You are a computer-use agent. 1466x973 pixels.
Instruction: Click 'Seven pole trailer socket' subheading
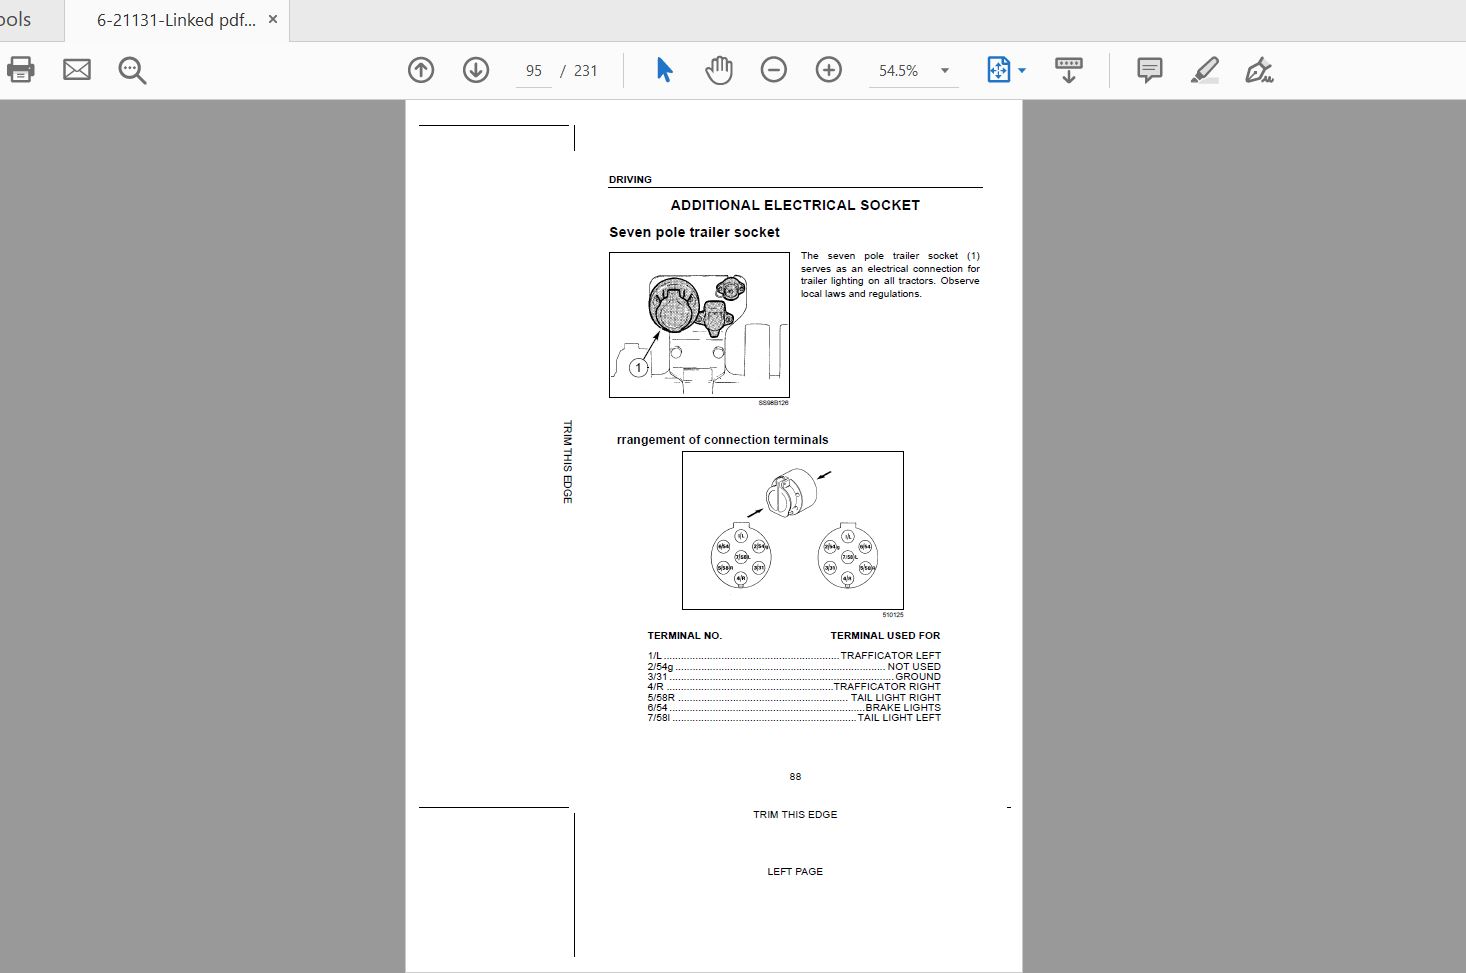pos(694,232)
